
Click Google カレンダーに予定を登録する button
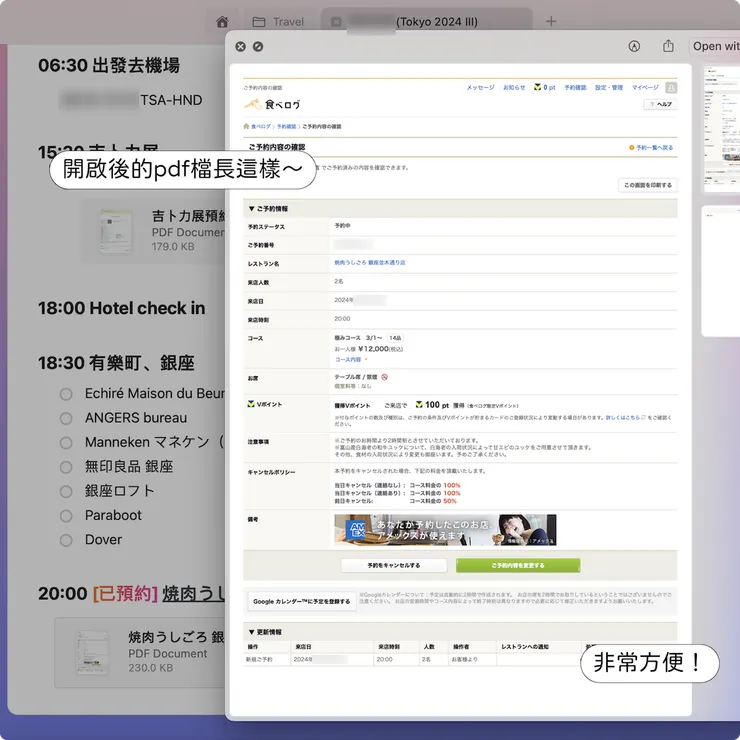click(301, 602)
